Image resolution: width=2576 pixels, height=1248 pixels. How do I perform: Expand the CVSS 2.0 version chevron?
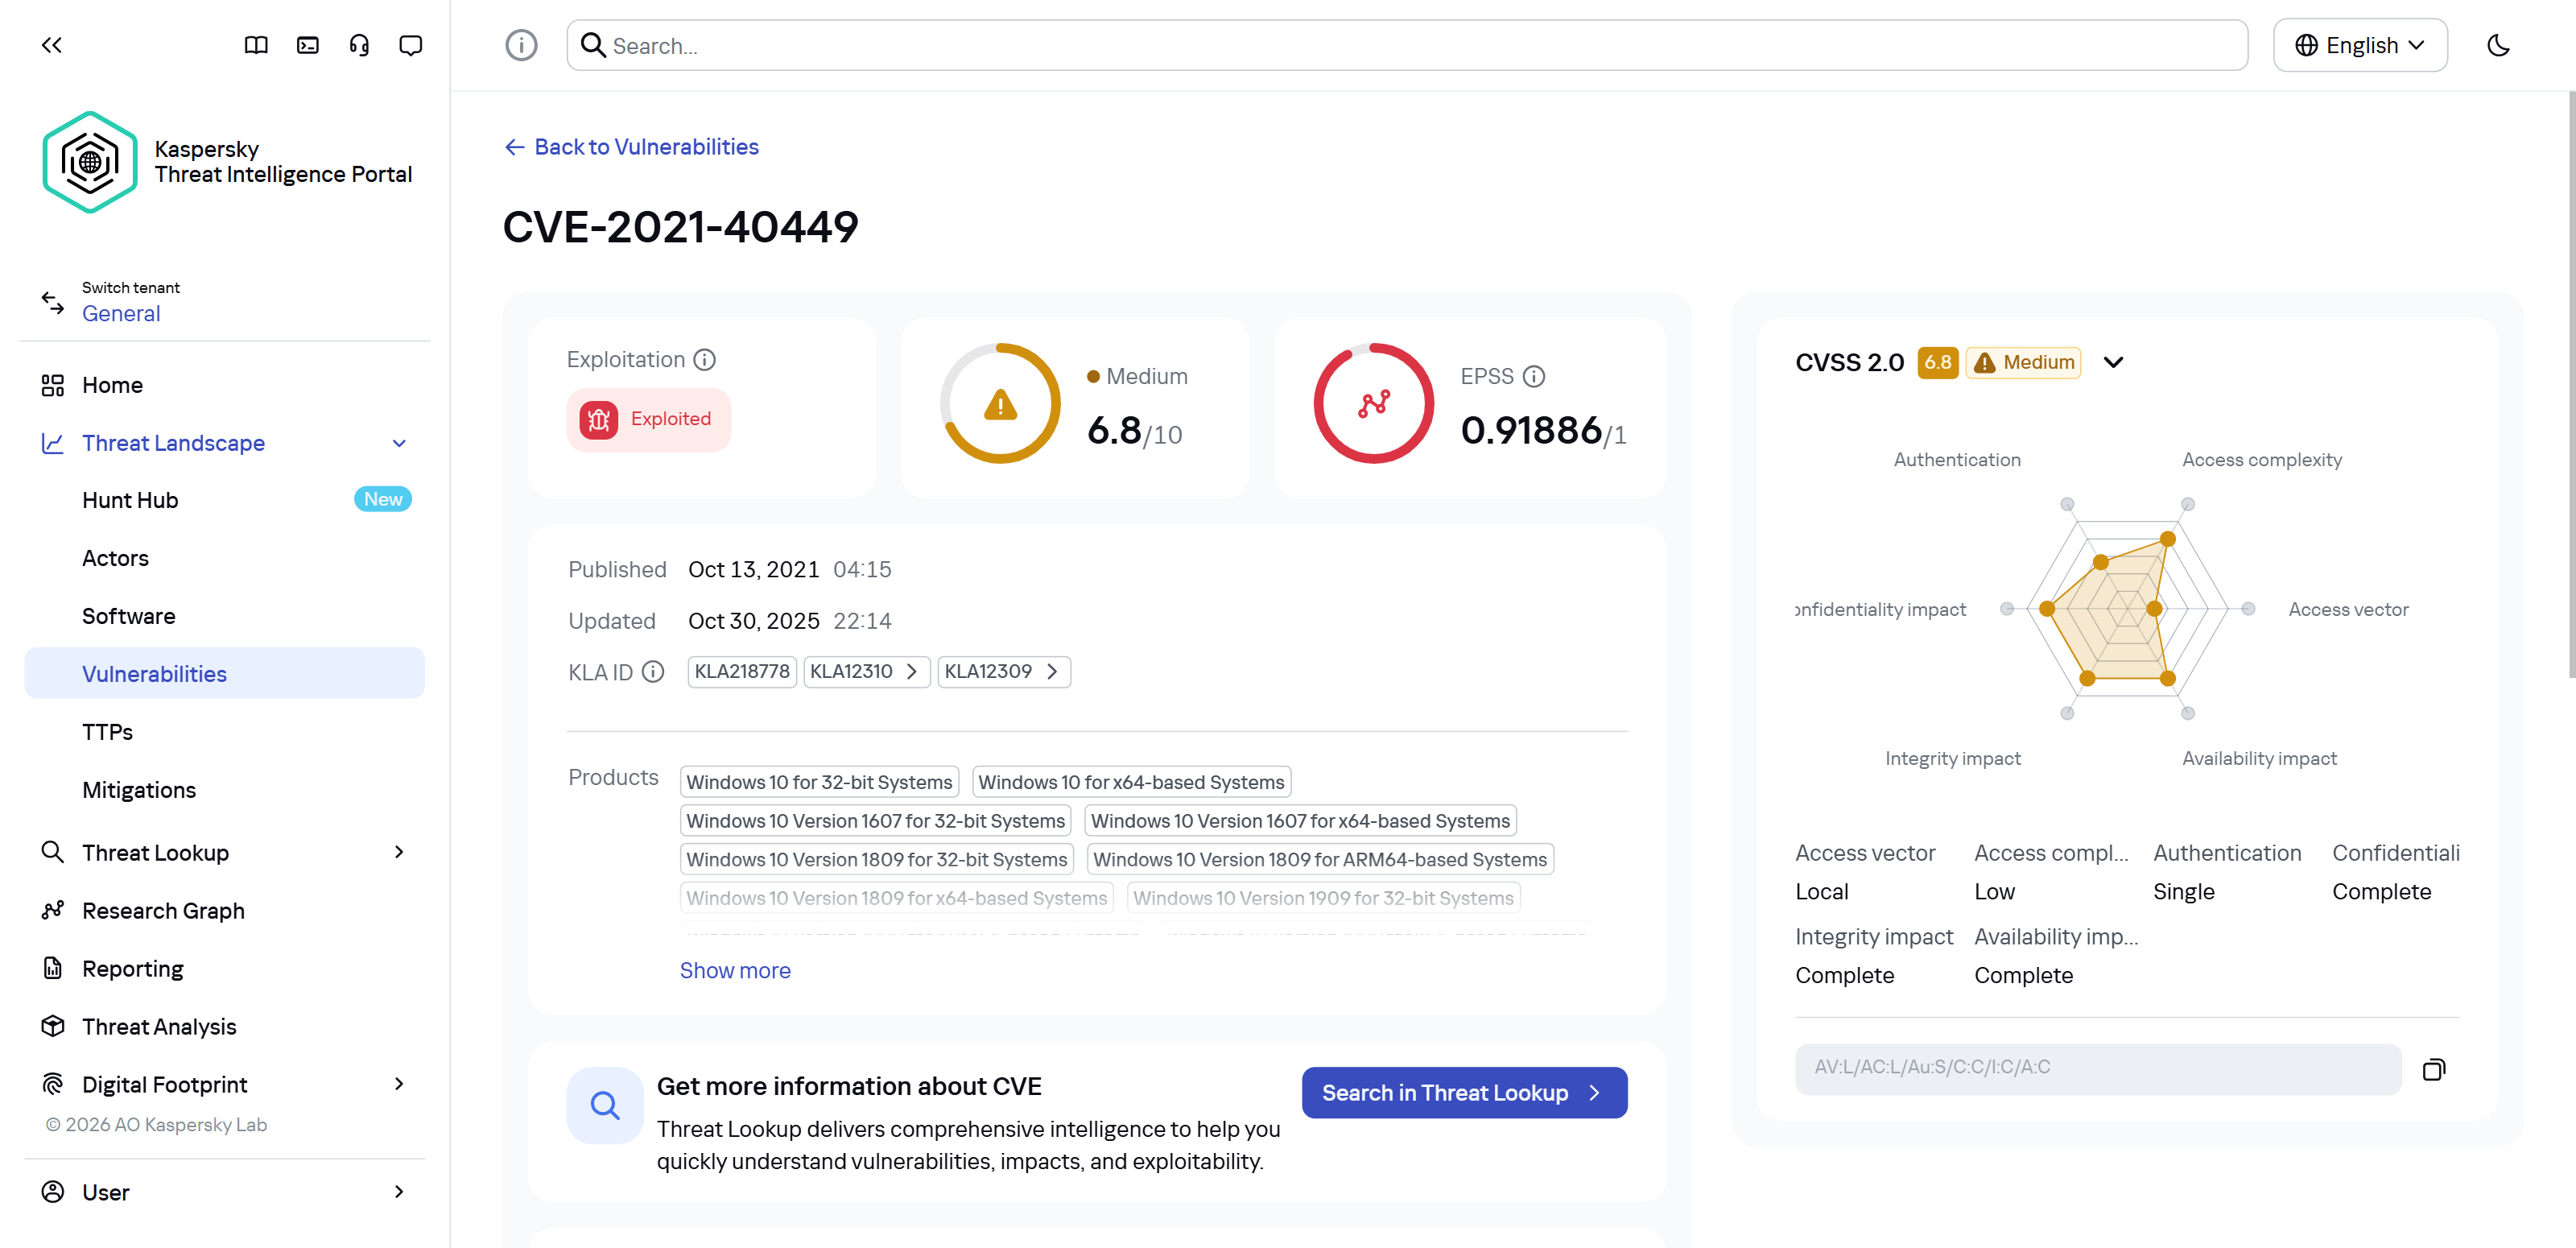click(2113, 362)
